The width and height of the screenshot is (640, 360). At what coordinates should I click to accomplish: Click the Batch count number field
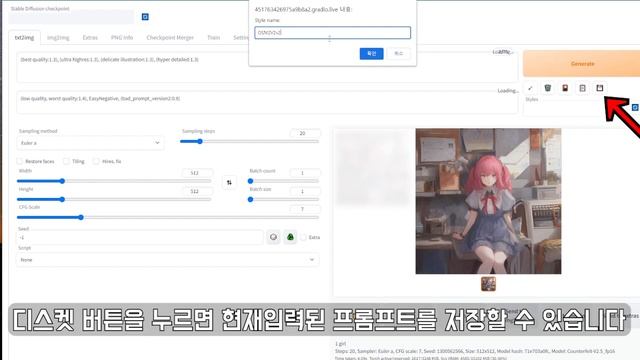click(x=305, y=173)
